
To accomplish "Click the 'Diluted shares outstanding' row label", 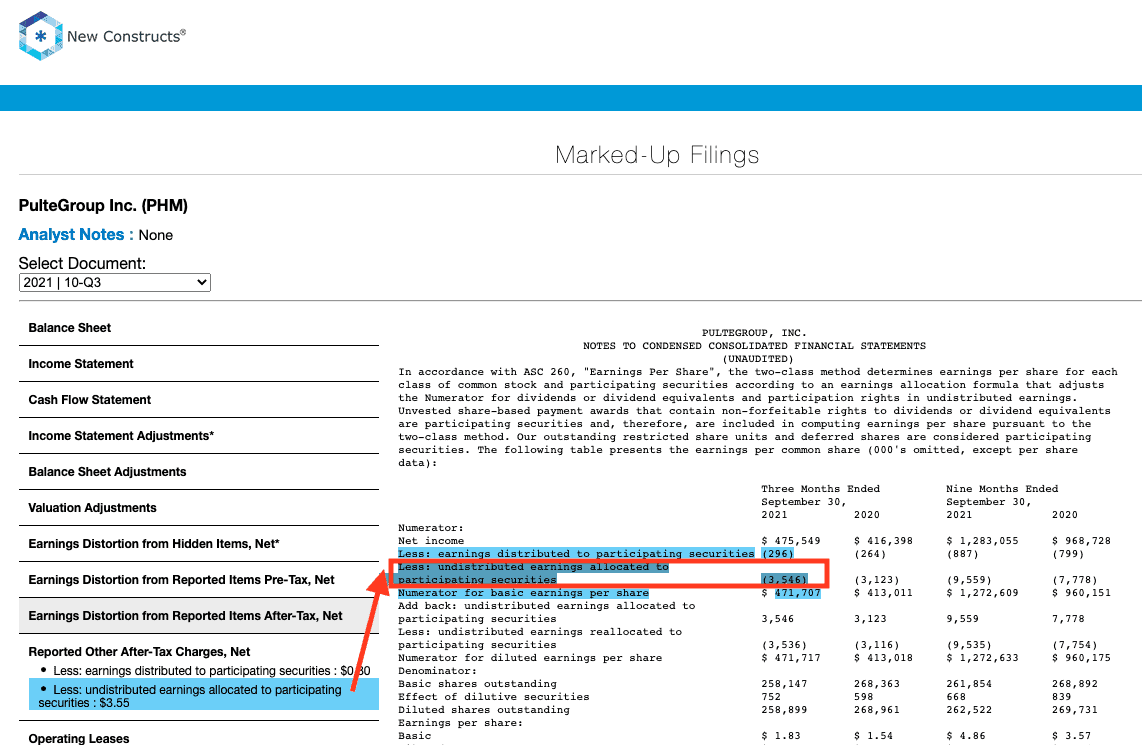I will pyautogui.click(x=484, y=710).
